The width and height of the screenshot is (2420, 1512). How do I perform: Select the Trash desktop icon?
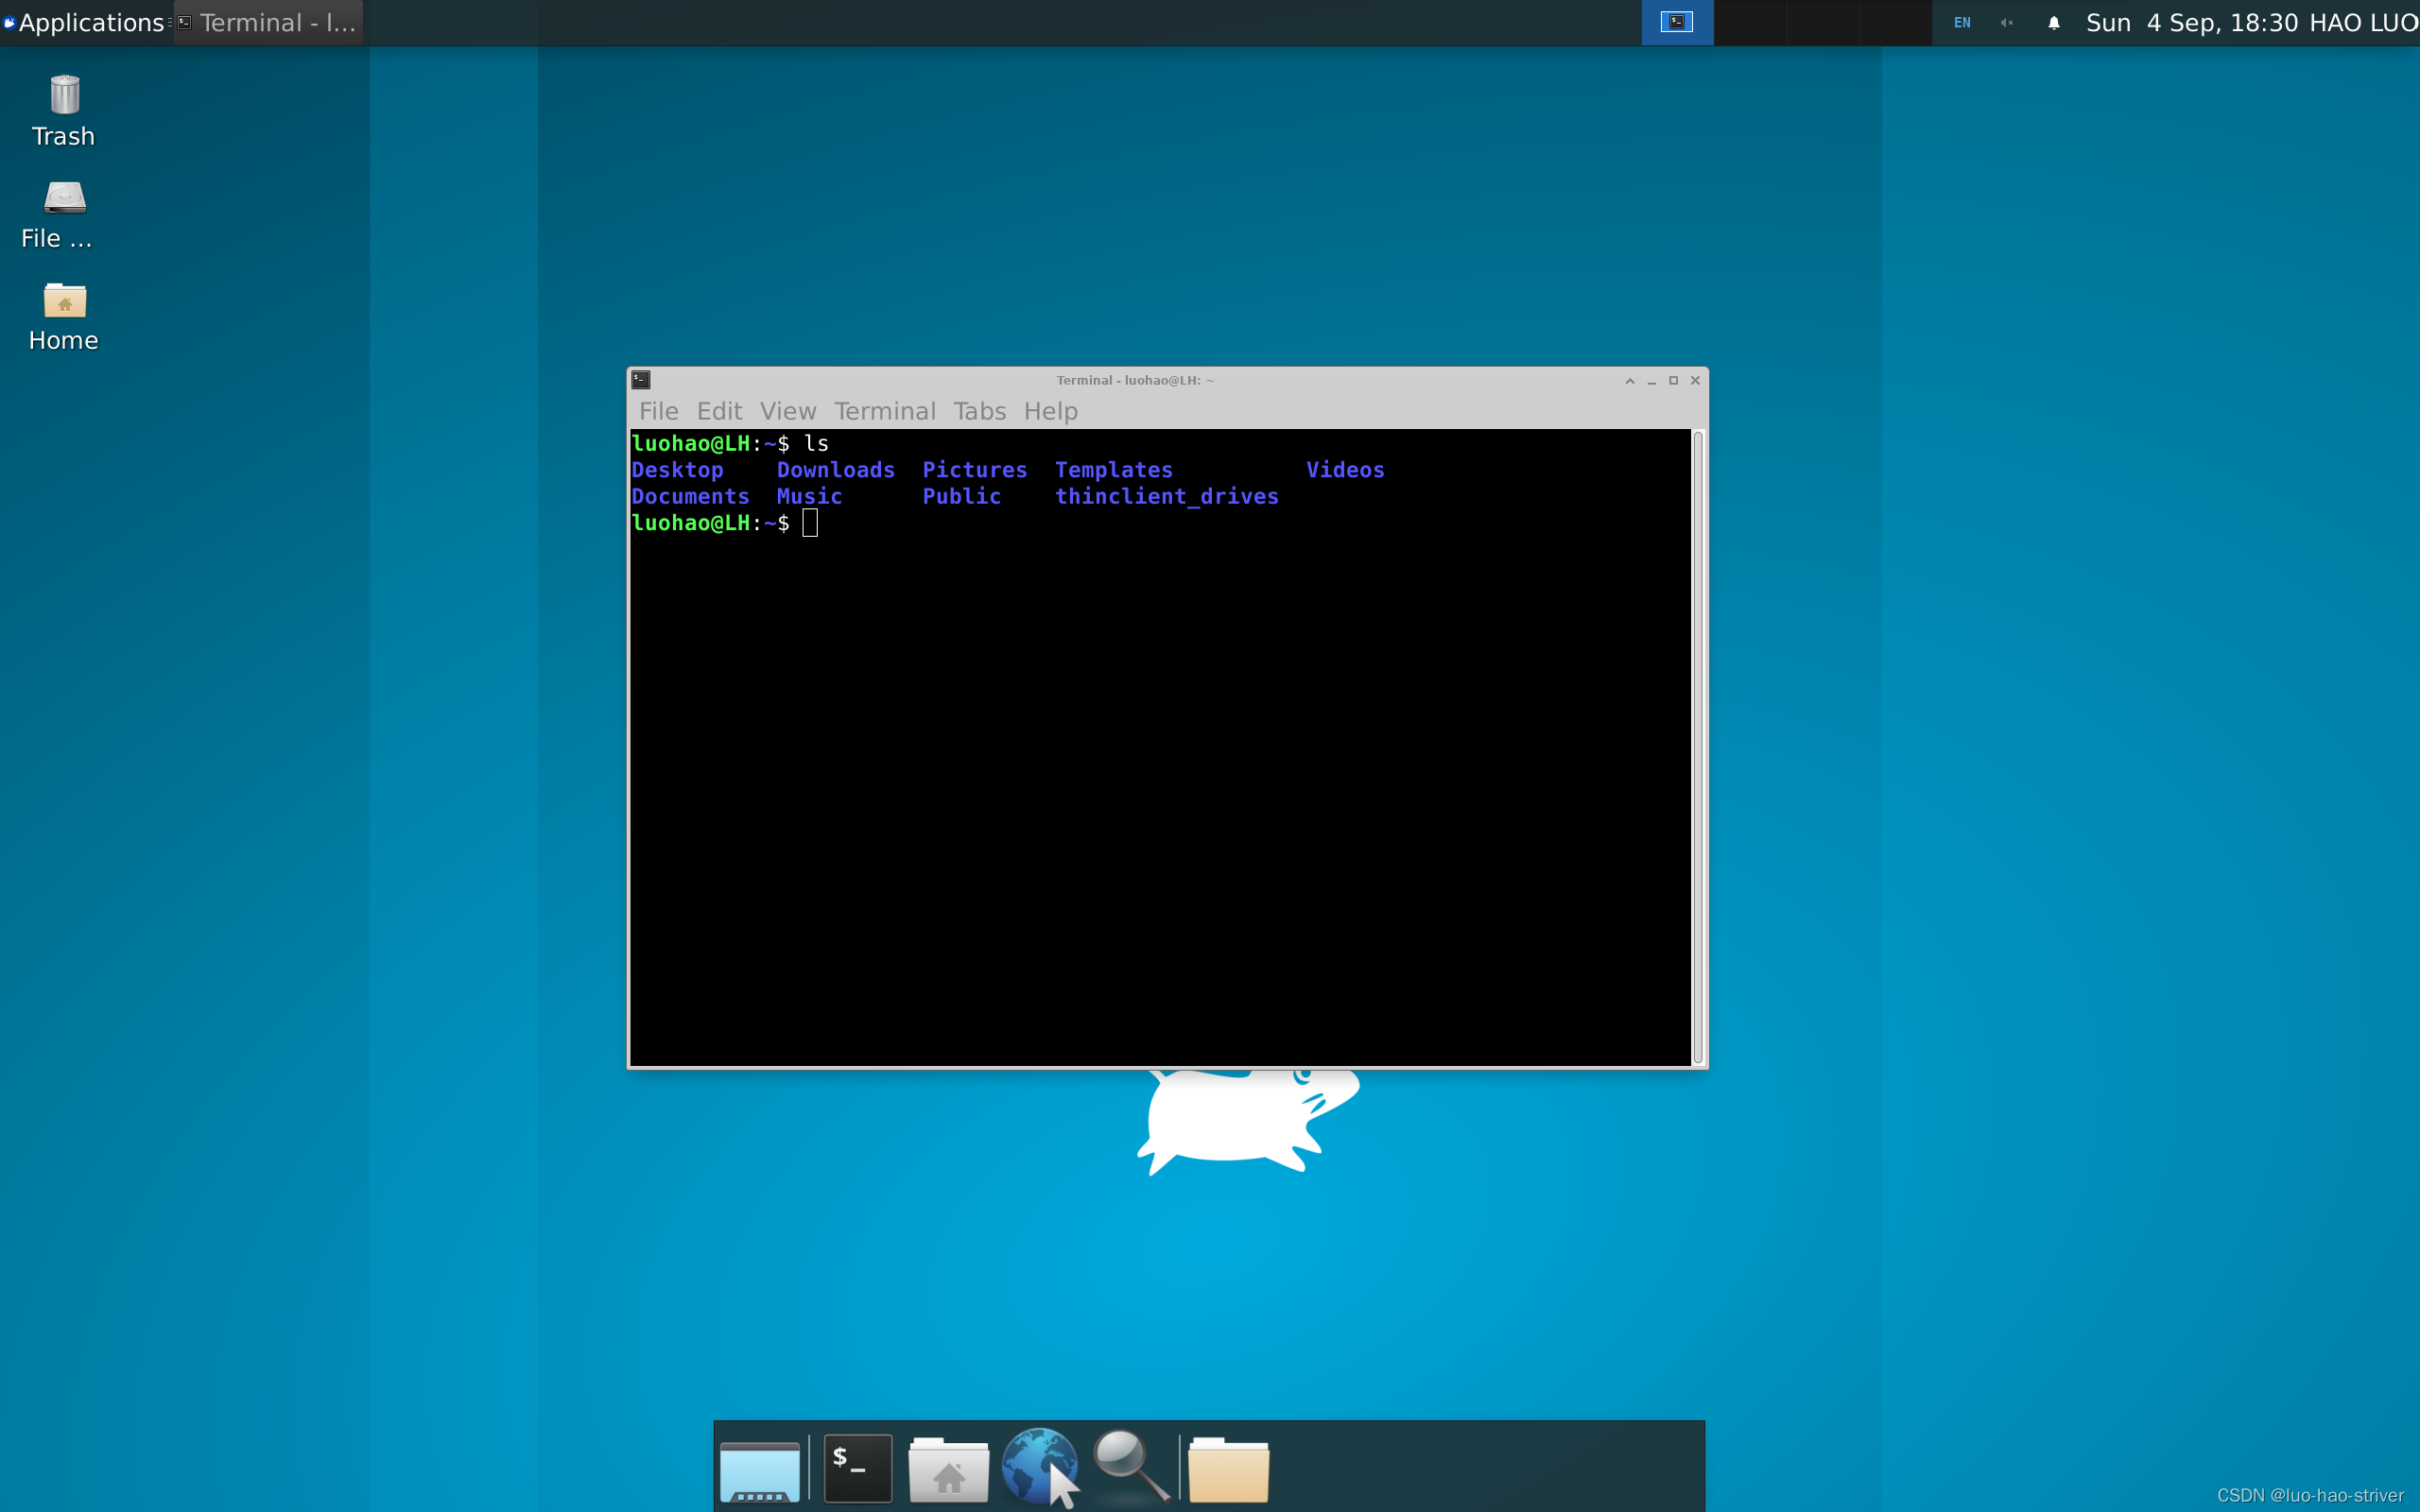pos(64,111)
